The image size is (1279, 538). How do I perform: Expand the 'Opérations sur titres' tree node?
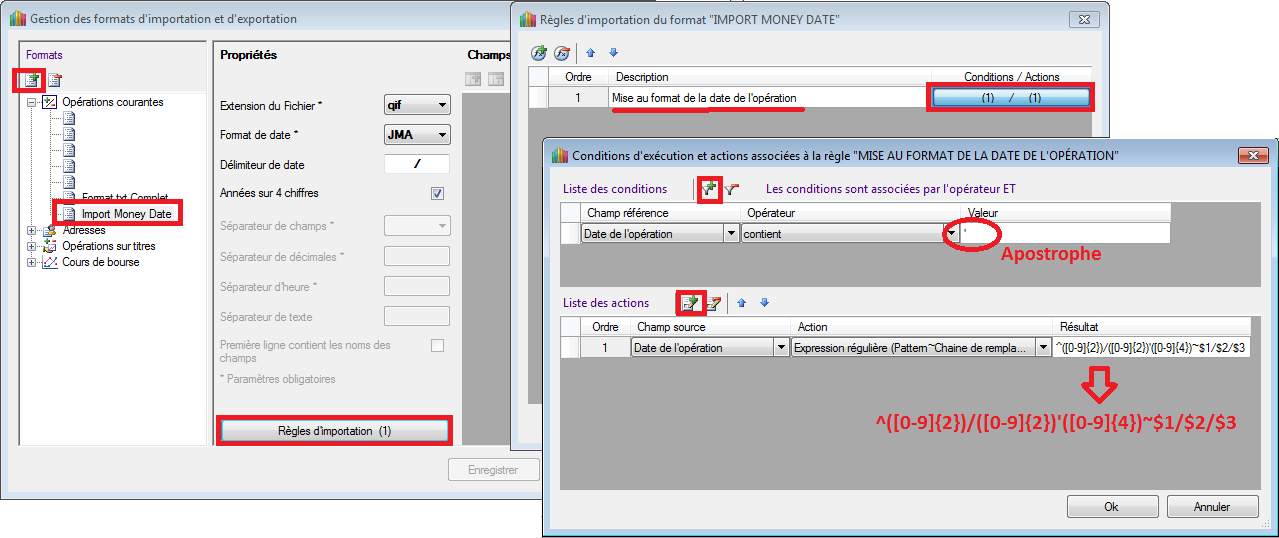pos(32,246)
